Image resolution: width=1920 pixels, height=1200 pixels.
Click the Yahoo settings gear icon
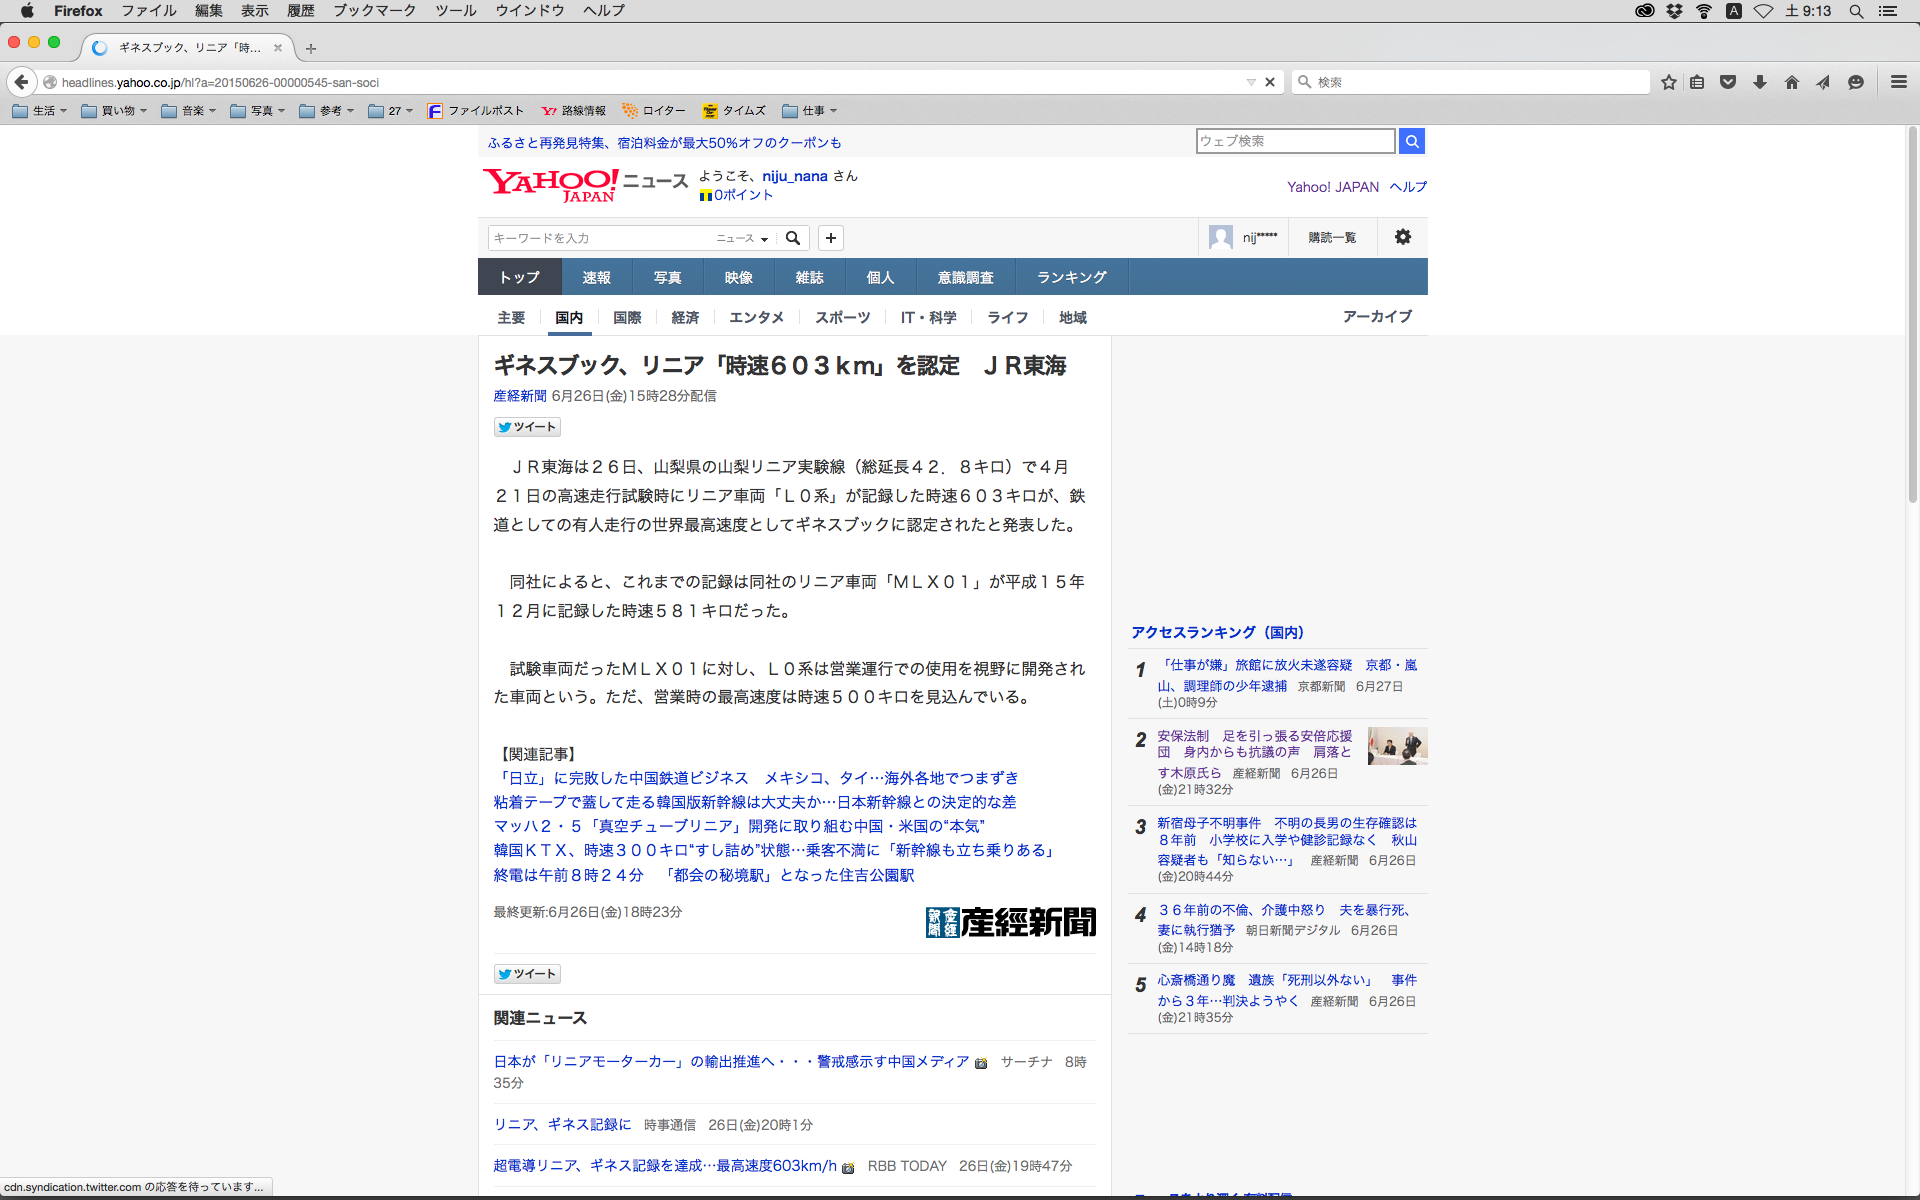point(1402,237)
